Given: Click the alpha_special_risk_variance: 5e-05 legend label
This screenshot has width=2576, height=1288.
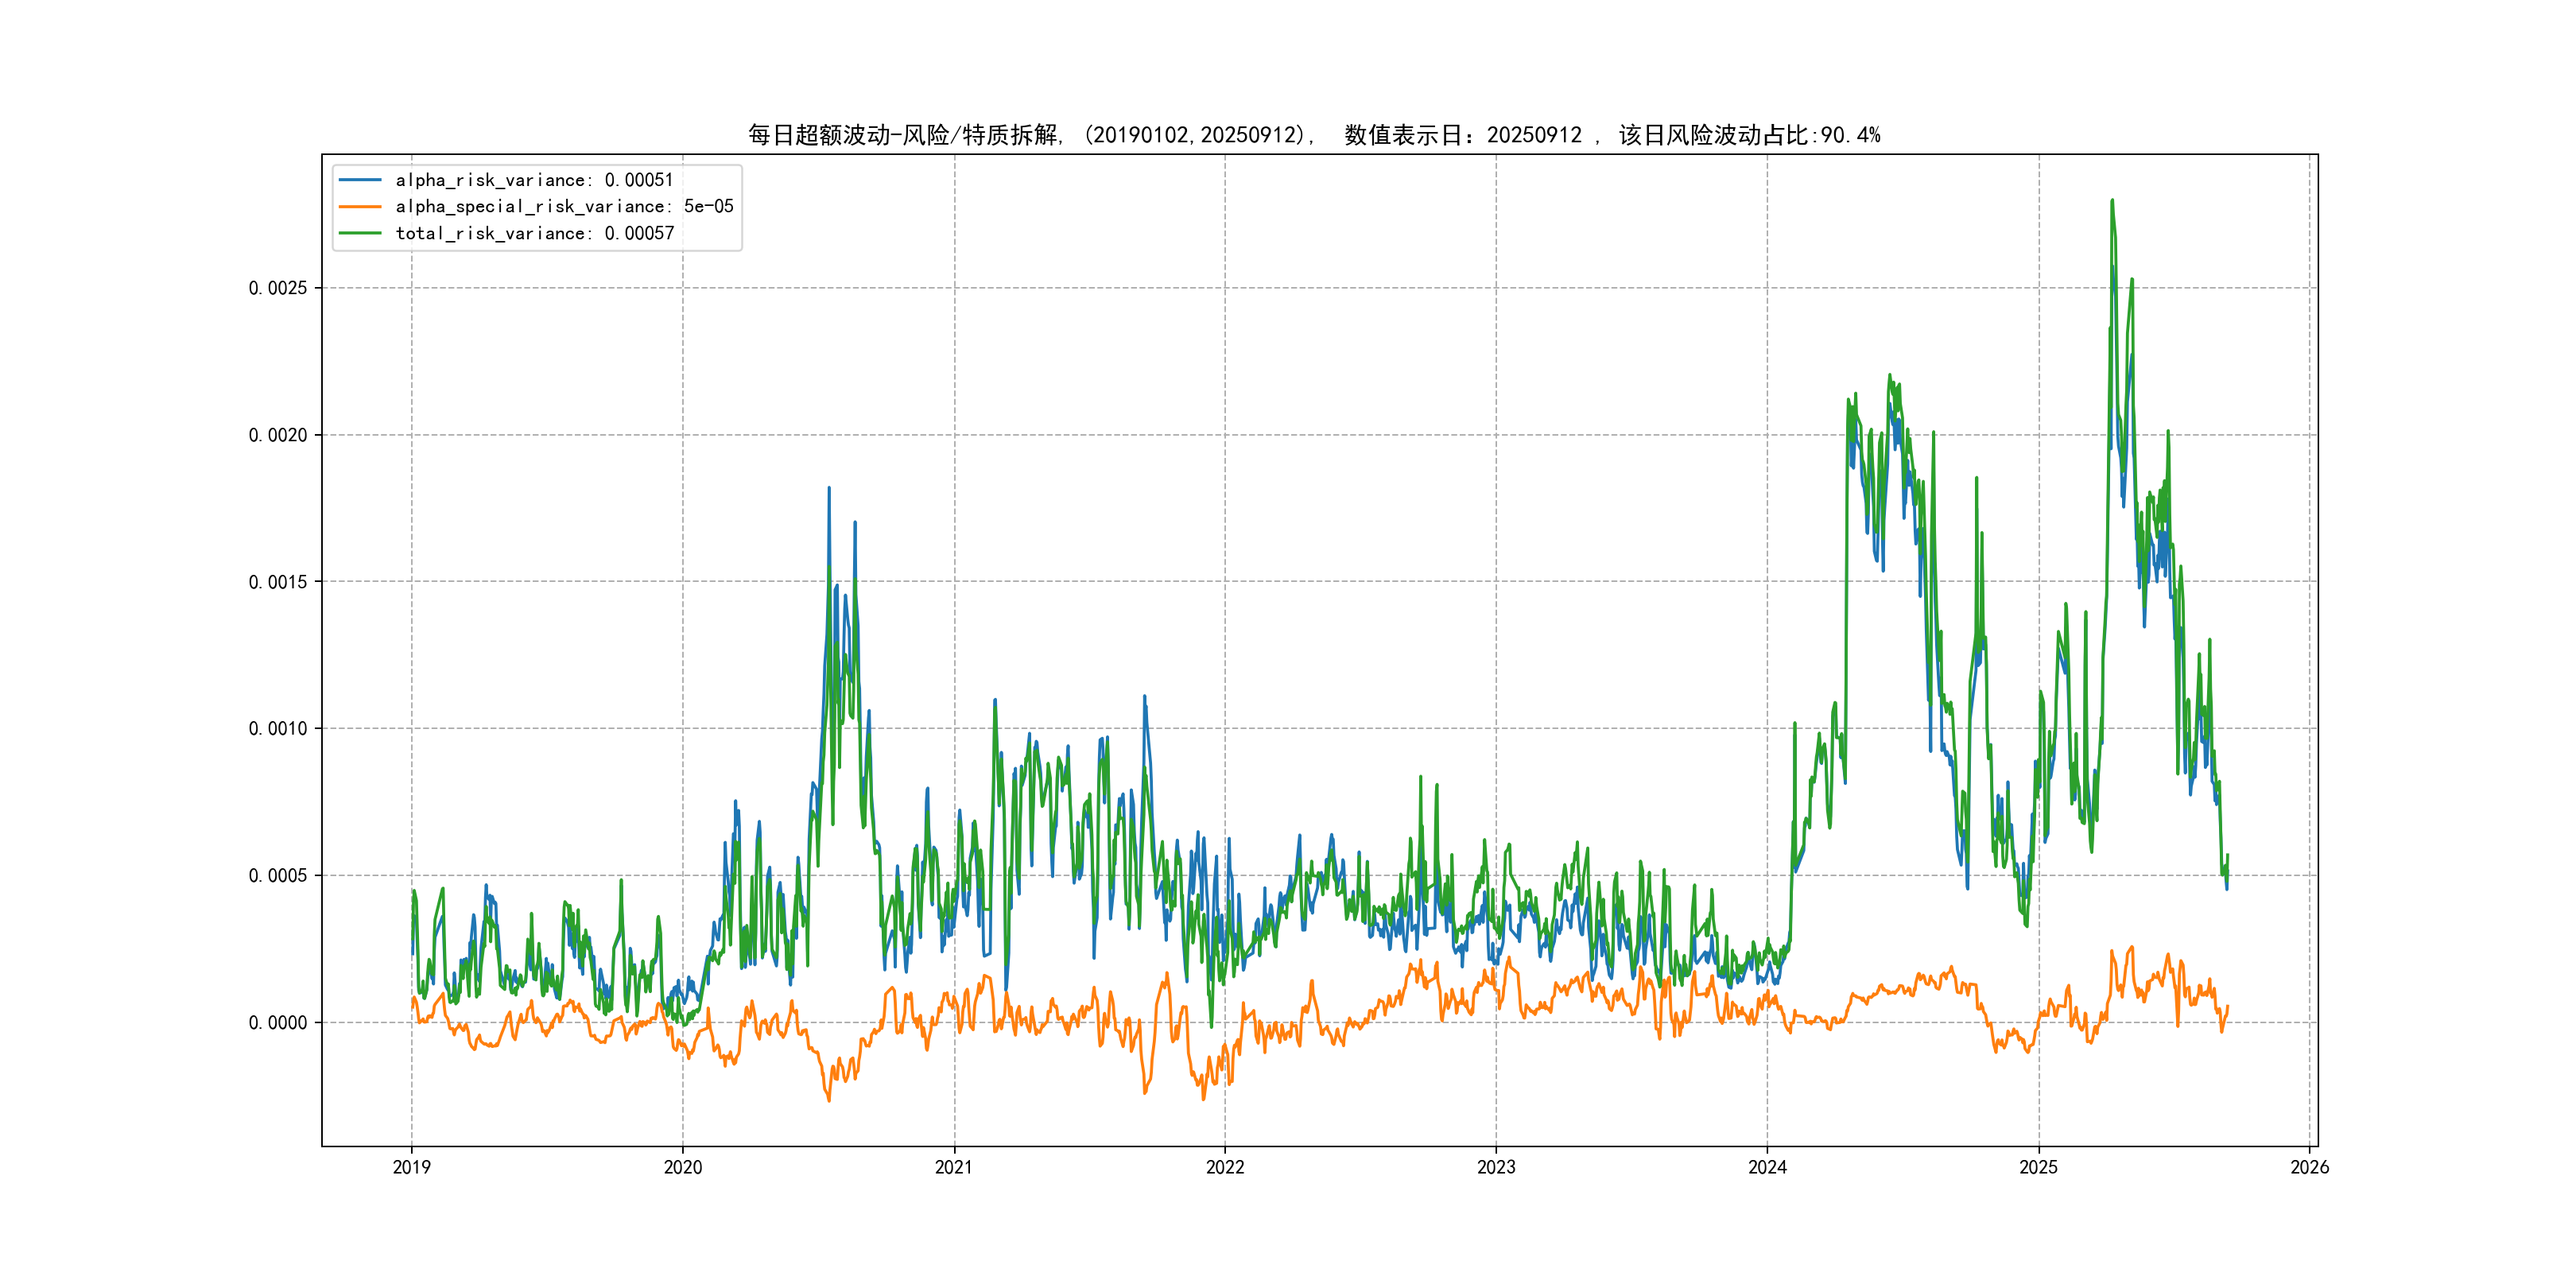Looking at the screenshot, I should coord(564,207).
